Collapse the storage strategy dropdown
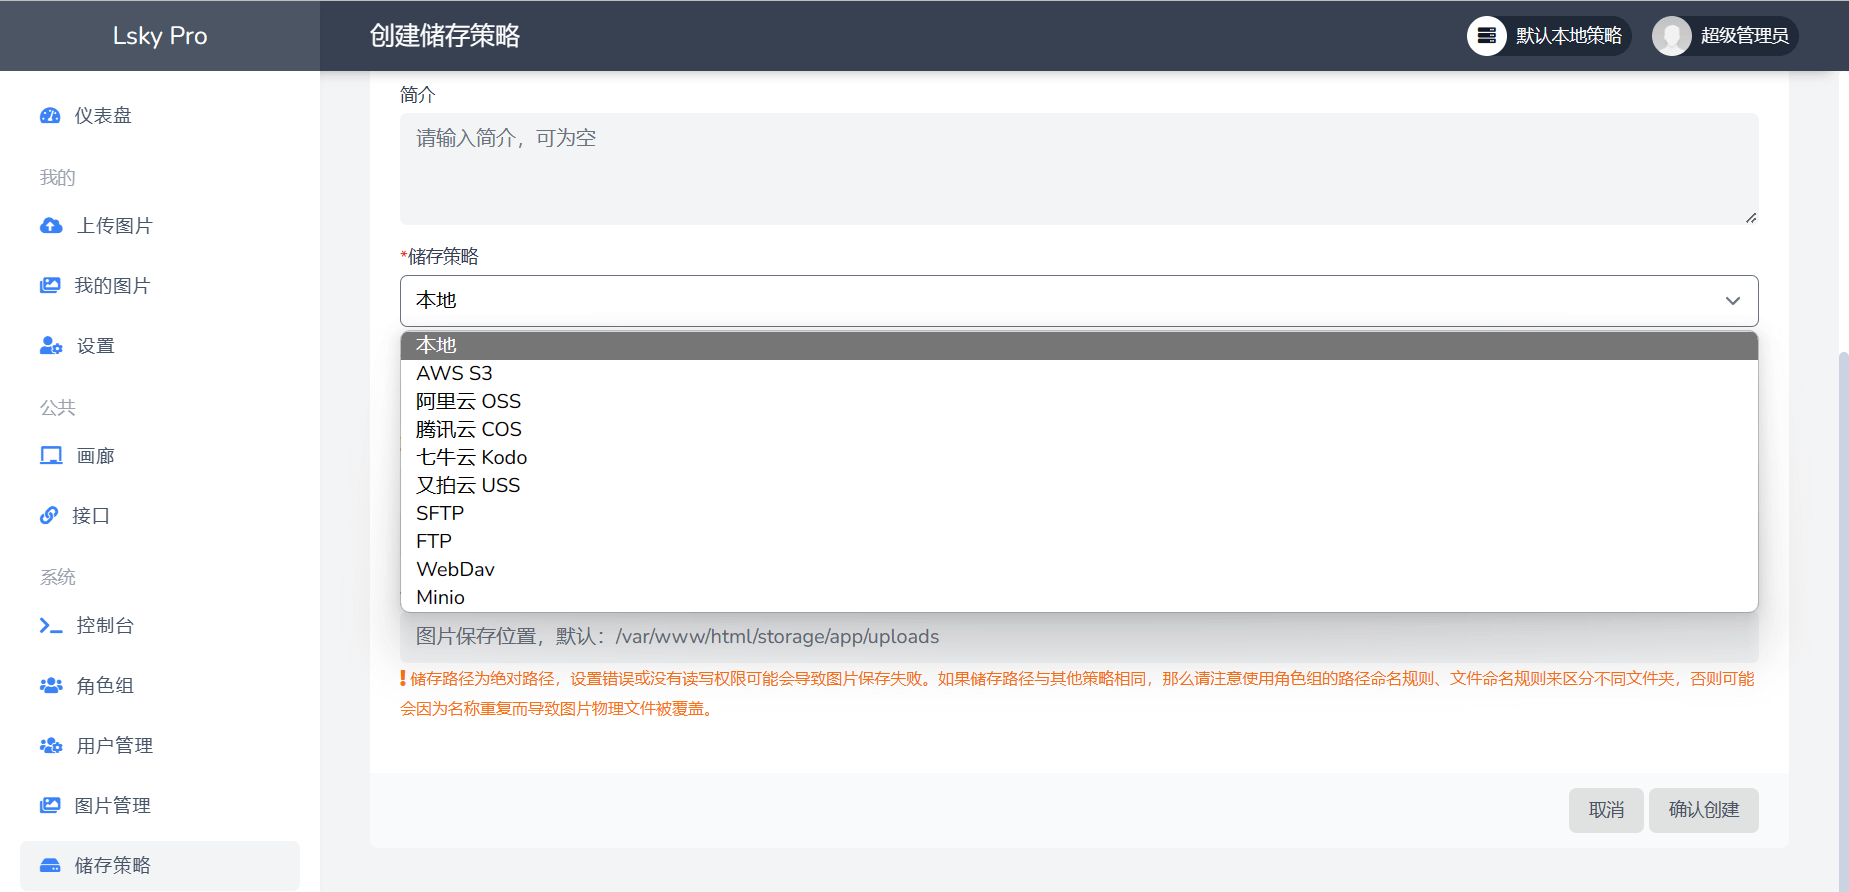 coord(1732,301)
